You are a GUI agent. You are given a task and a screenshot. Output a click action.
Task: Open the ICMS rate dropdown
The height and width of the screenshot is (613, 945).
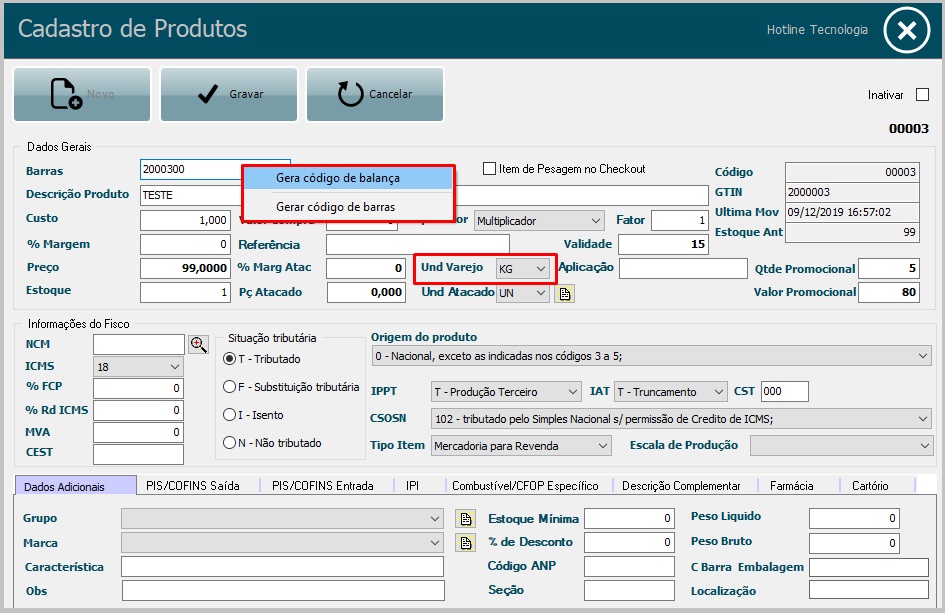[x=138, y=366]
